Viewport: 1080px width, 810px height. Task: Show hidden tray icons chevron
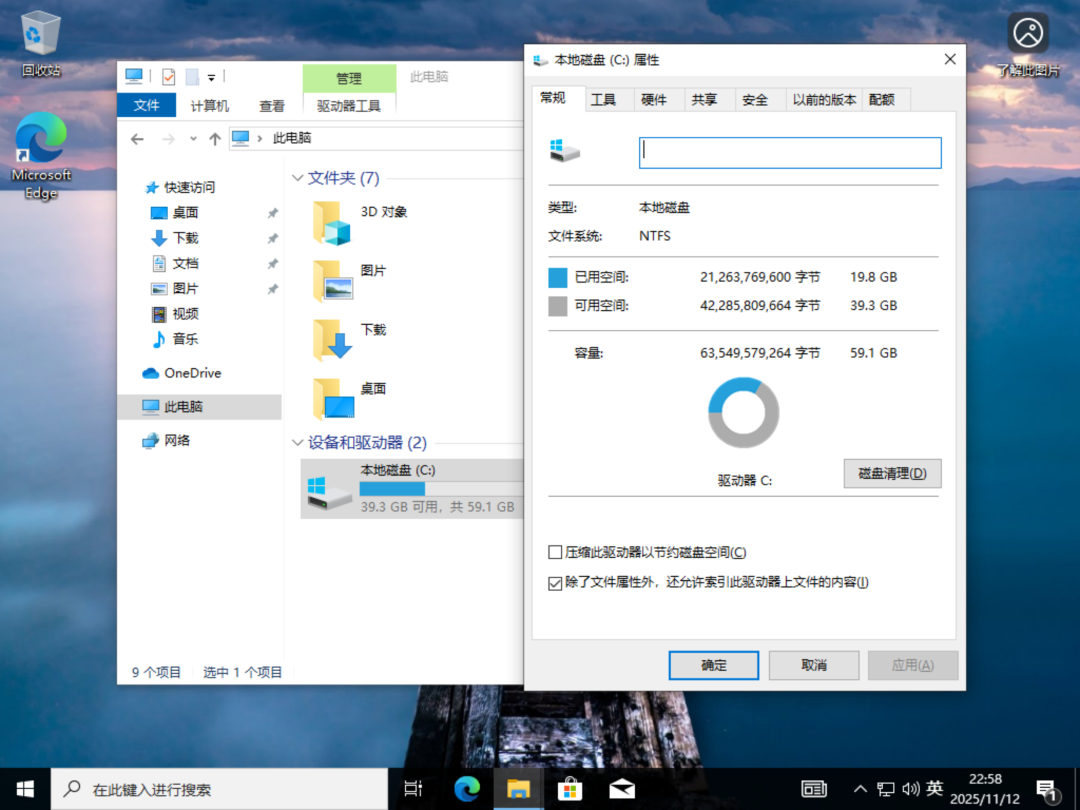860,789
